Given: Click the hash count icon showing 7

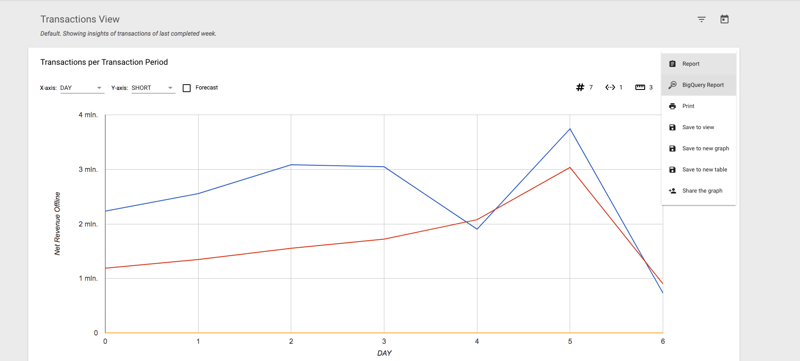Looking at the screenshot, I should (x=580, y=88).
